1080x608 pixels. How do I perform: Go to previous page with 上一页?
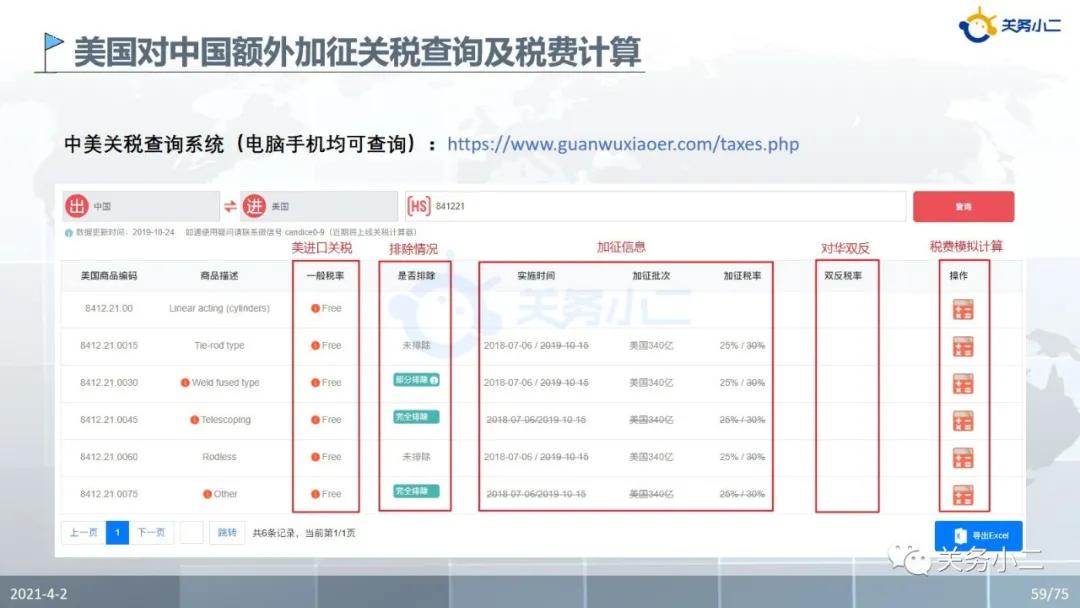pyautogui.click(x=83, y=533)
